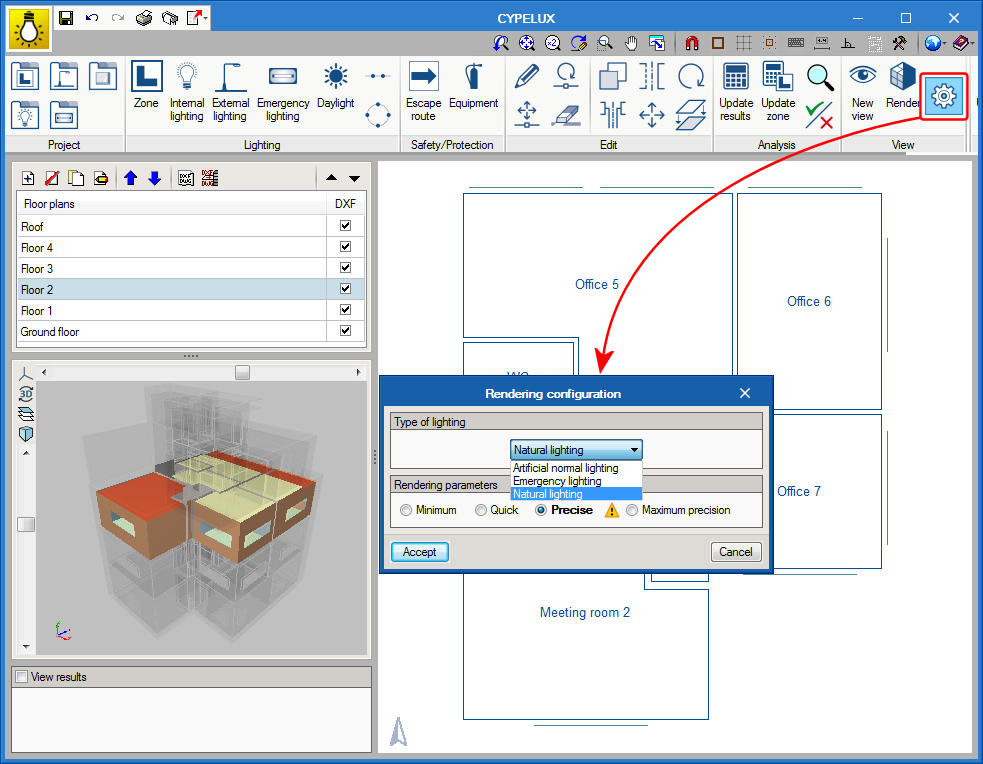Click the 3D view horizontal slider thumb
The image size is (983, 764).
click(242, 372)
